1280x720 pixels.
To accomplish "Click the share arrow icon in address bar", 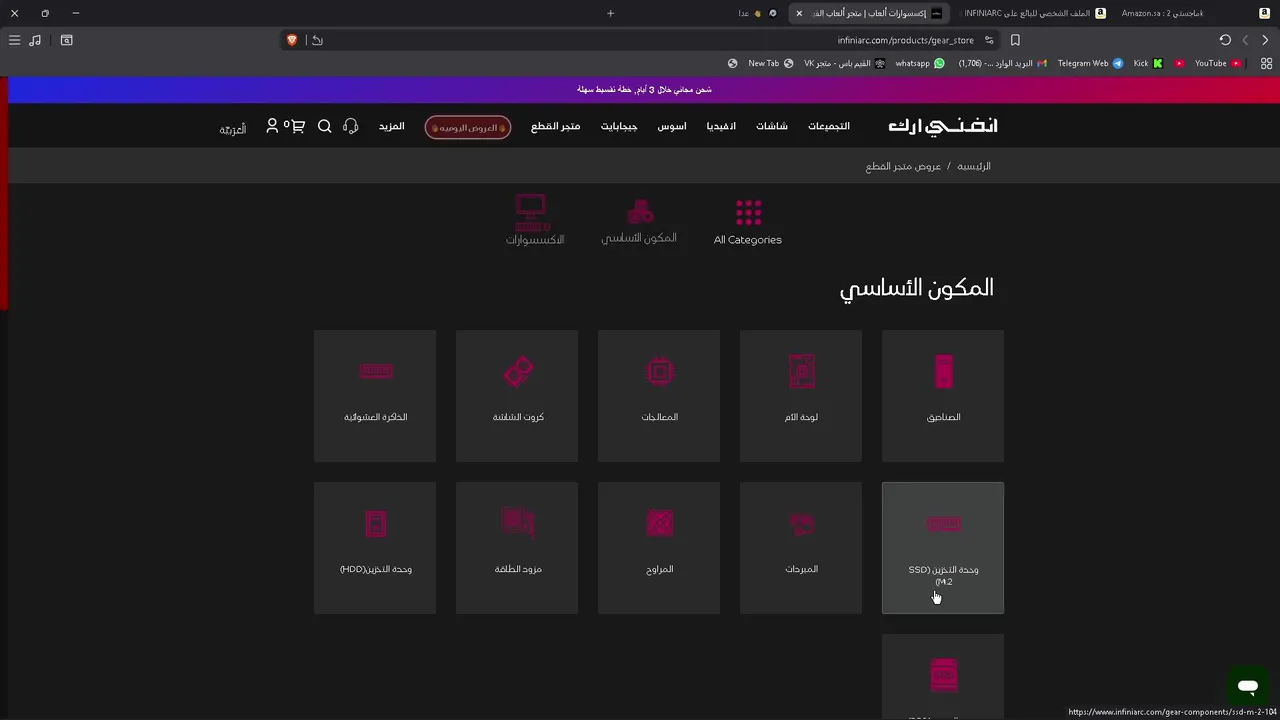I will 317,40.
